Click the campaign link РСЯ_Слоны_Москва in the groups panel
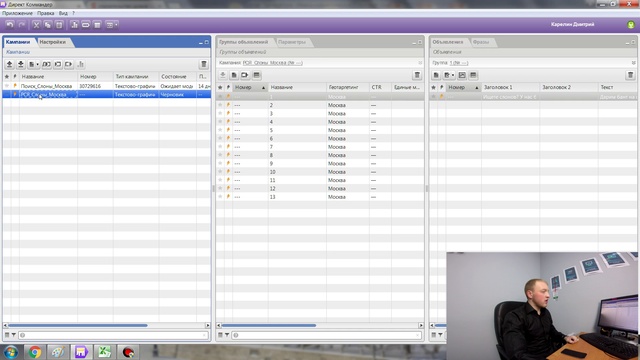The height and width of the screenshot is (360, 640). click(x=273, y=63)
